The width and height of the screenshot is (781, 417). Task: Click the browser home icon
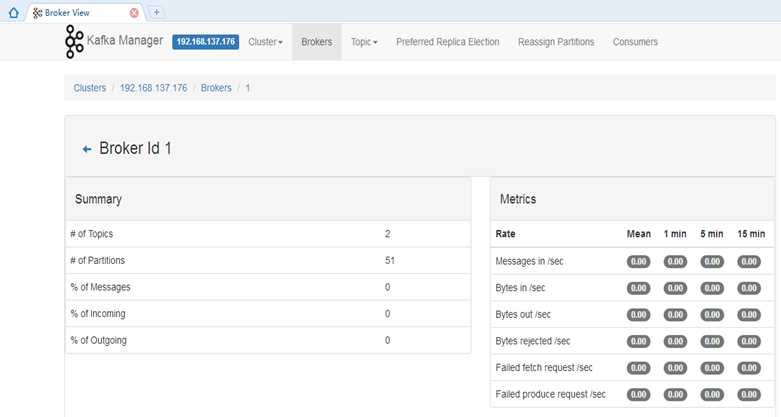click(x=13, y=13)
